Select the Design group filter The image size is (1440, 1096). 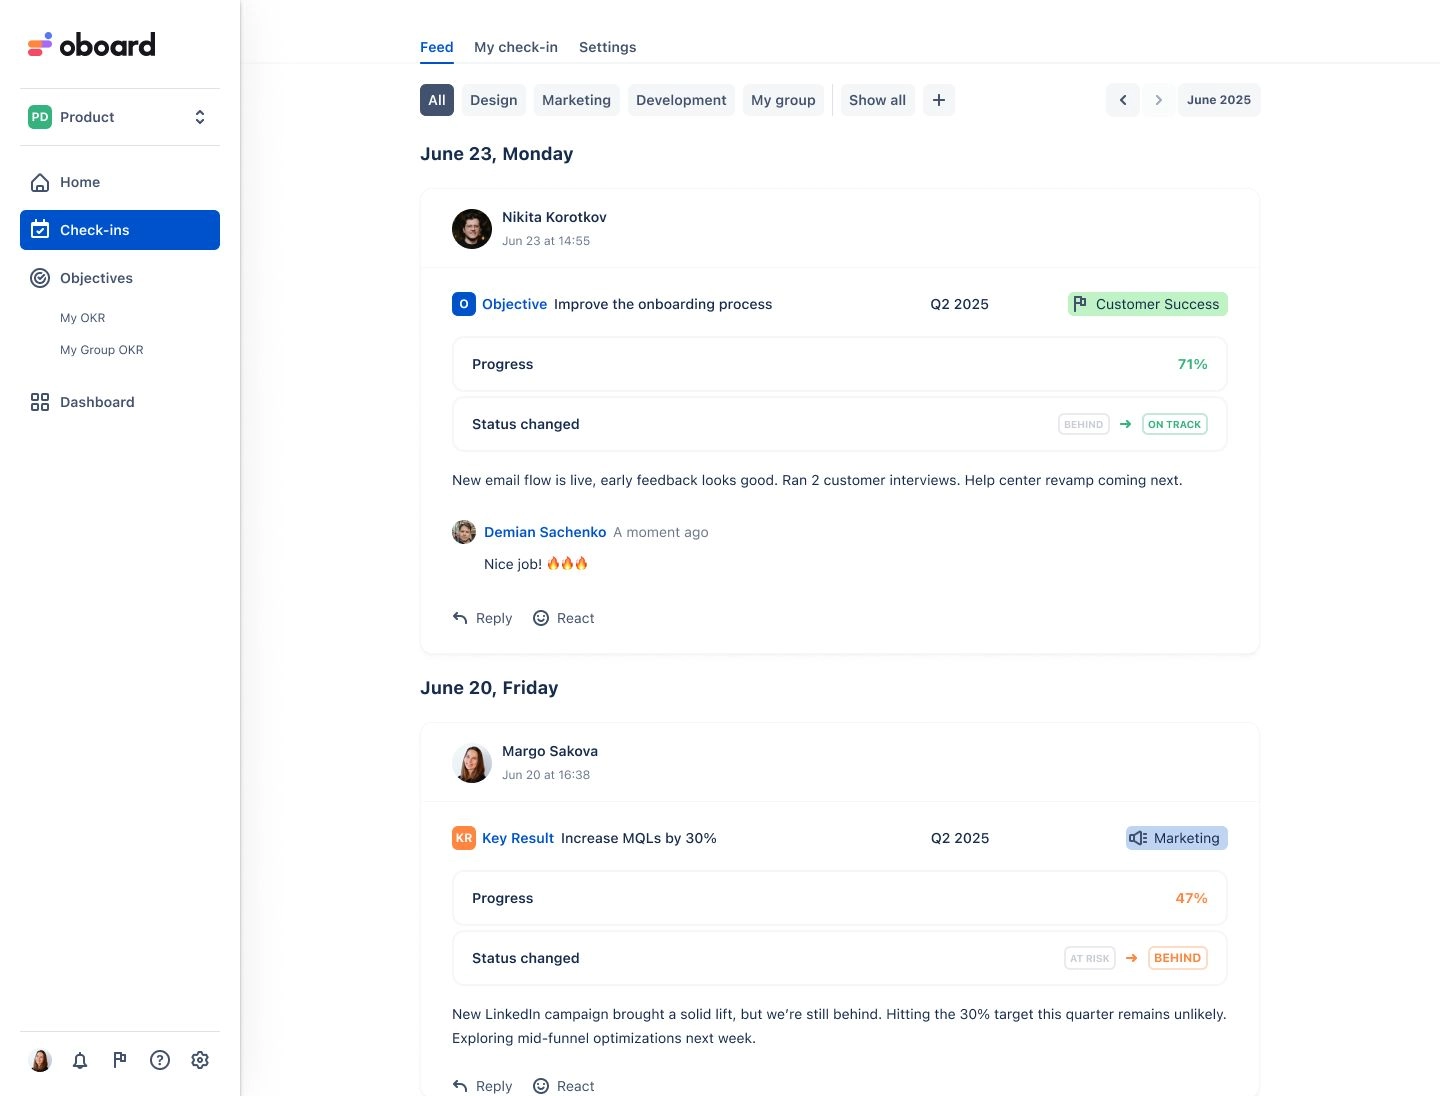point(493,100)
